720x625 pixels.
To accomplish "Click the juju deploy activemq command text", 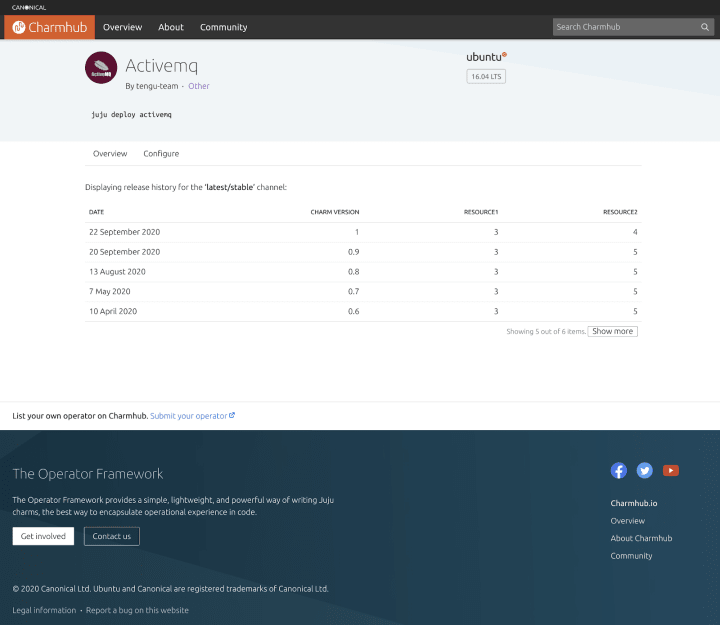I will tap(131, 114).
